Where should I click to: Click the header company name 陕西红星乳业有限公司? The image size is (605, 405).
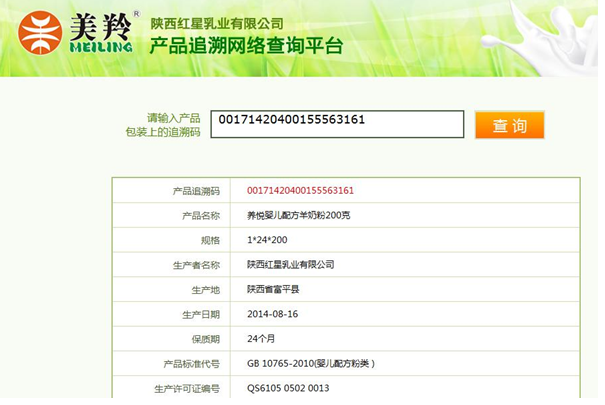coord(216,23)
